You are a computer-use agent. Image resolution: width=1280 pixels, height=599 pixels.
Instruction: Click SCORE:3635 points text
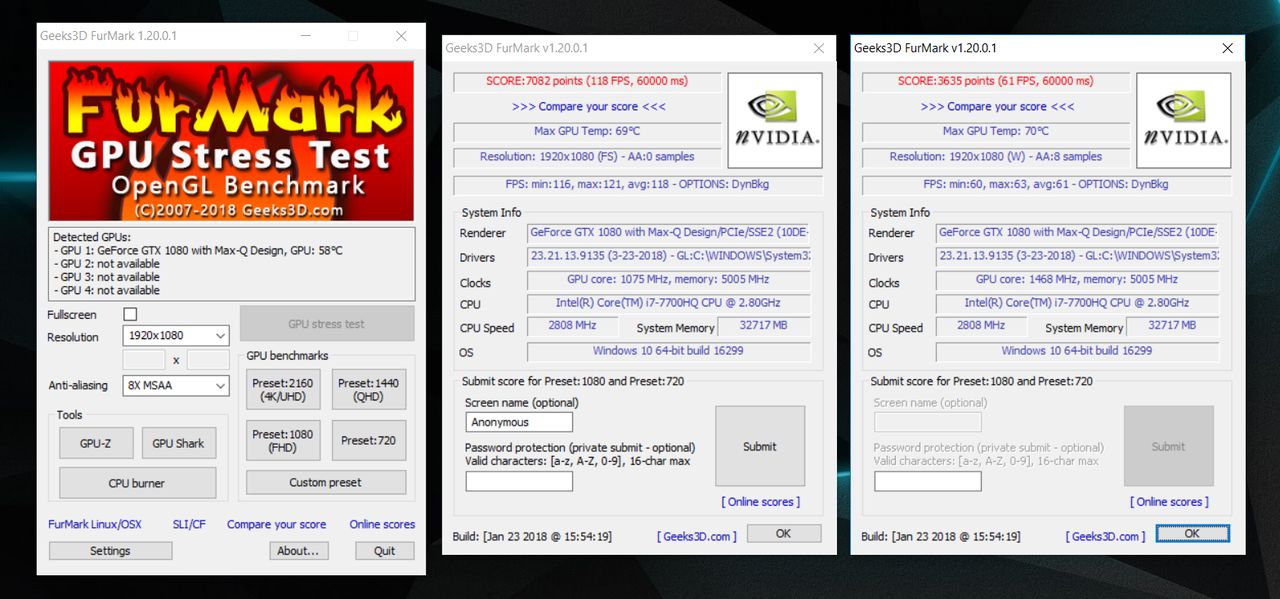coord(997,81)
